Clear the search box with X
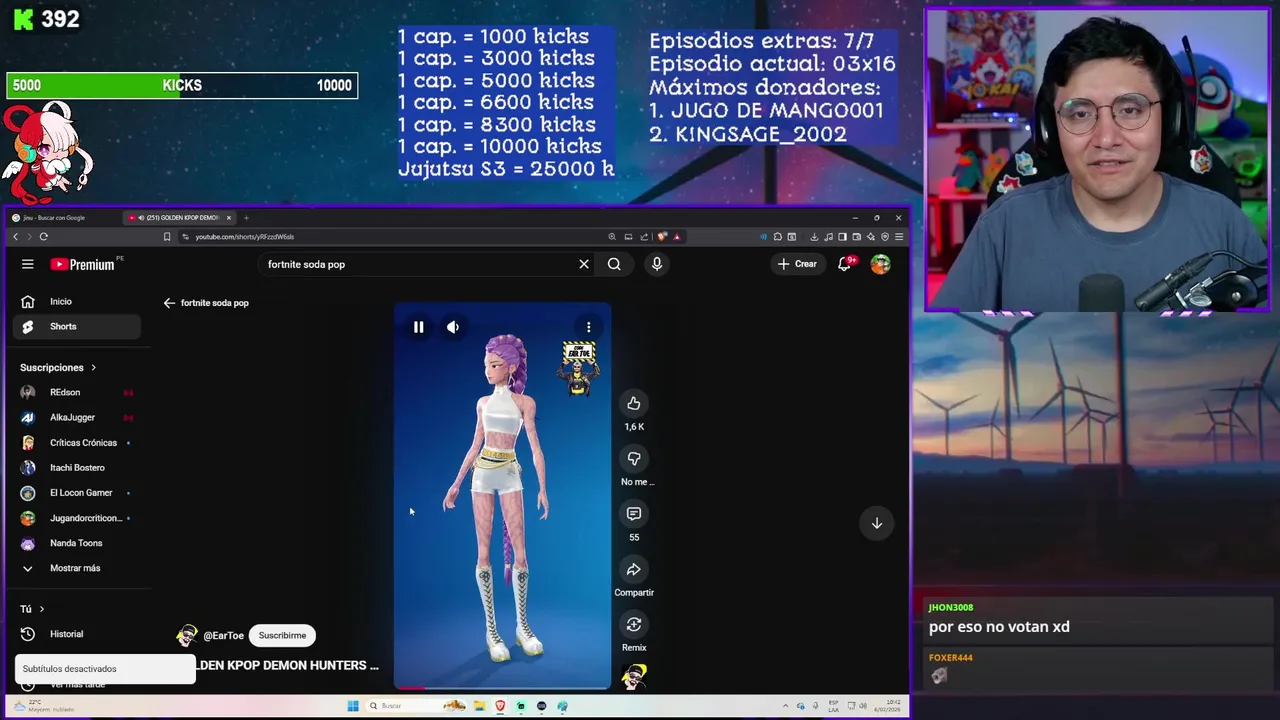 (x=584, y=264)
